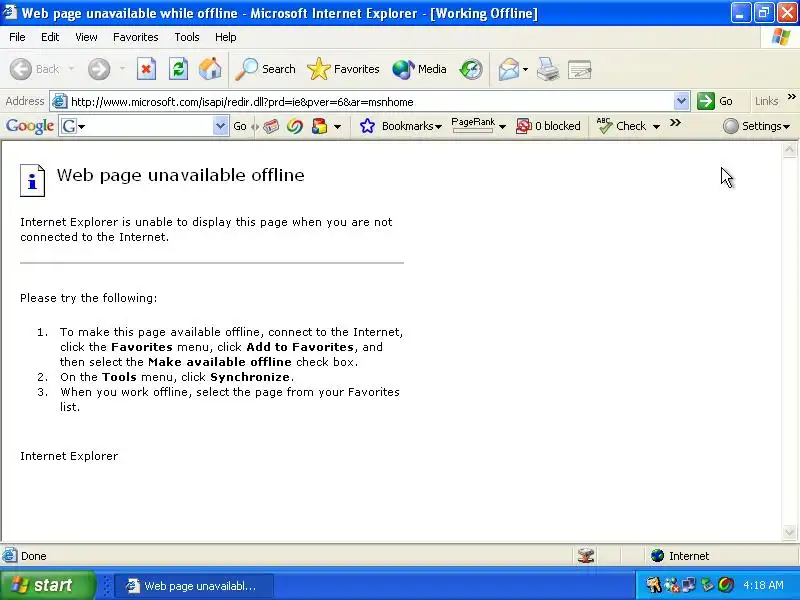The width and height of the screenshot is (800, 600).
Task: Click Google toolbar news icon
Action: (x=271, y=126)
